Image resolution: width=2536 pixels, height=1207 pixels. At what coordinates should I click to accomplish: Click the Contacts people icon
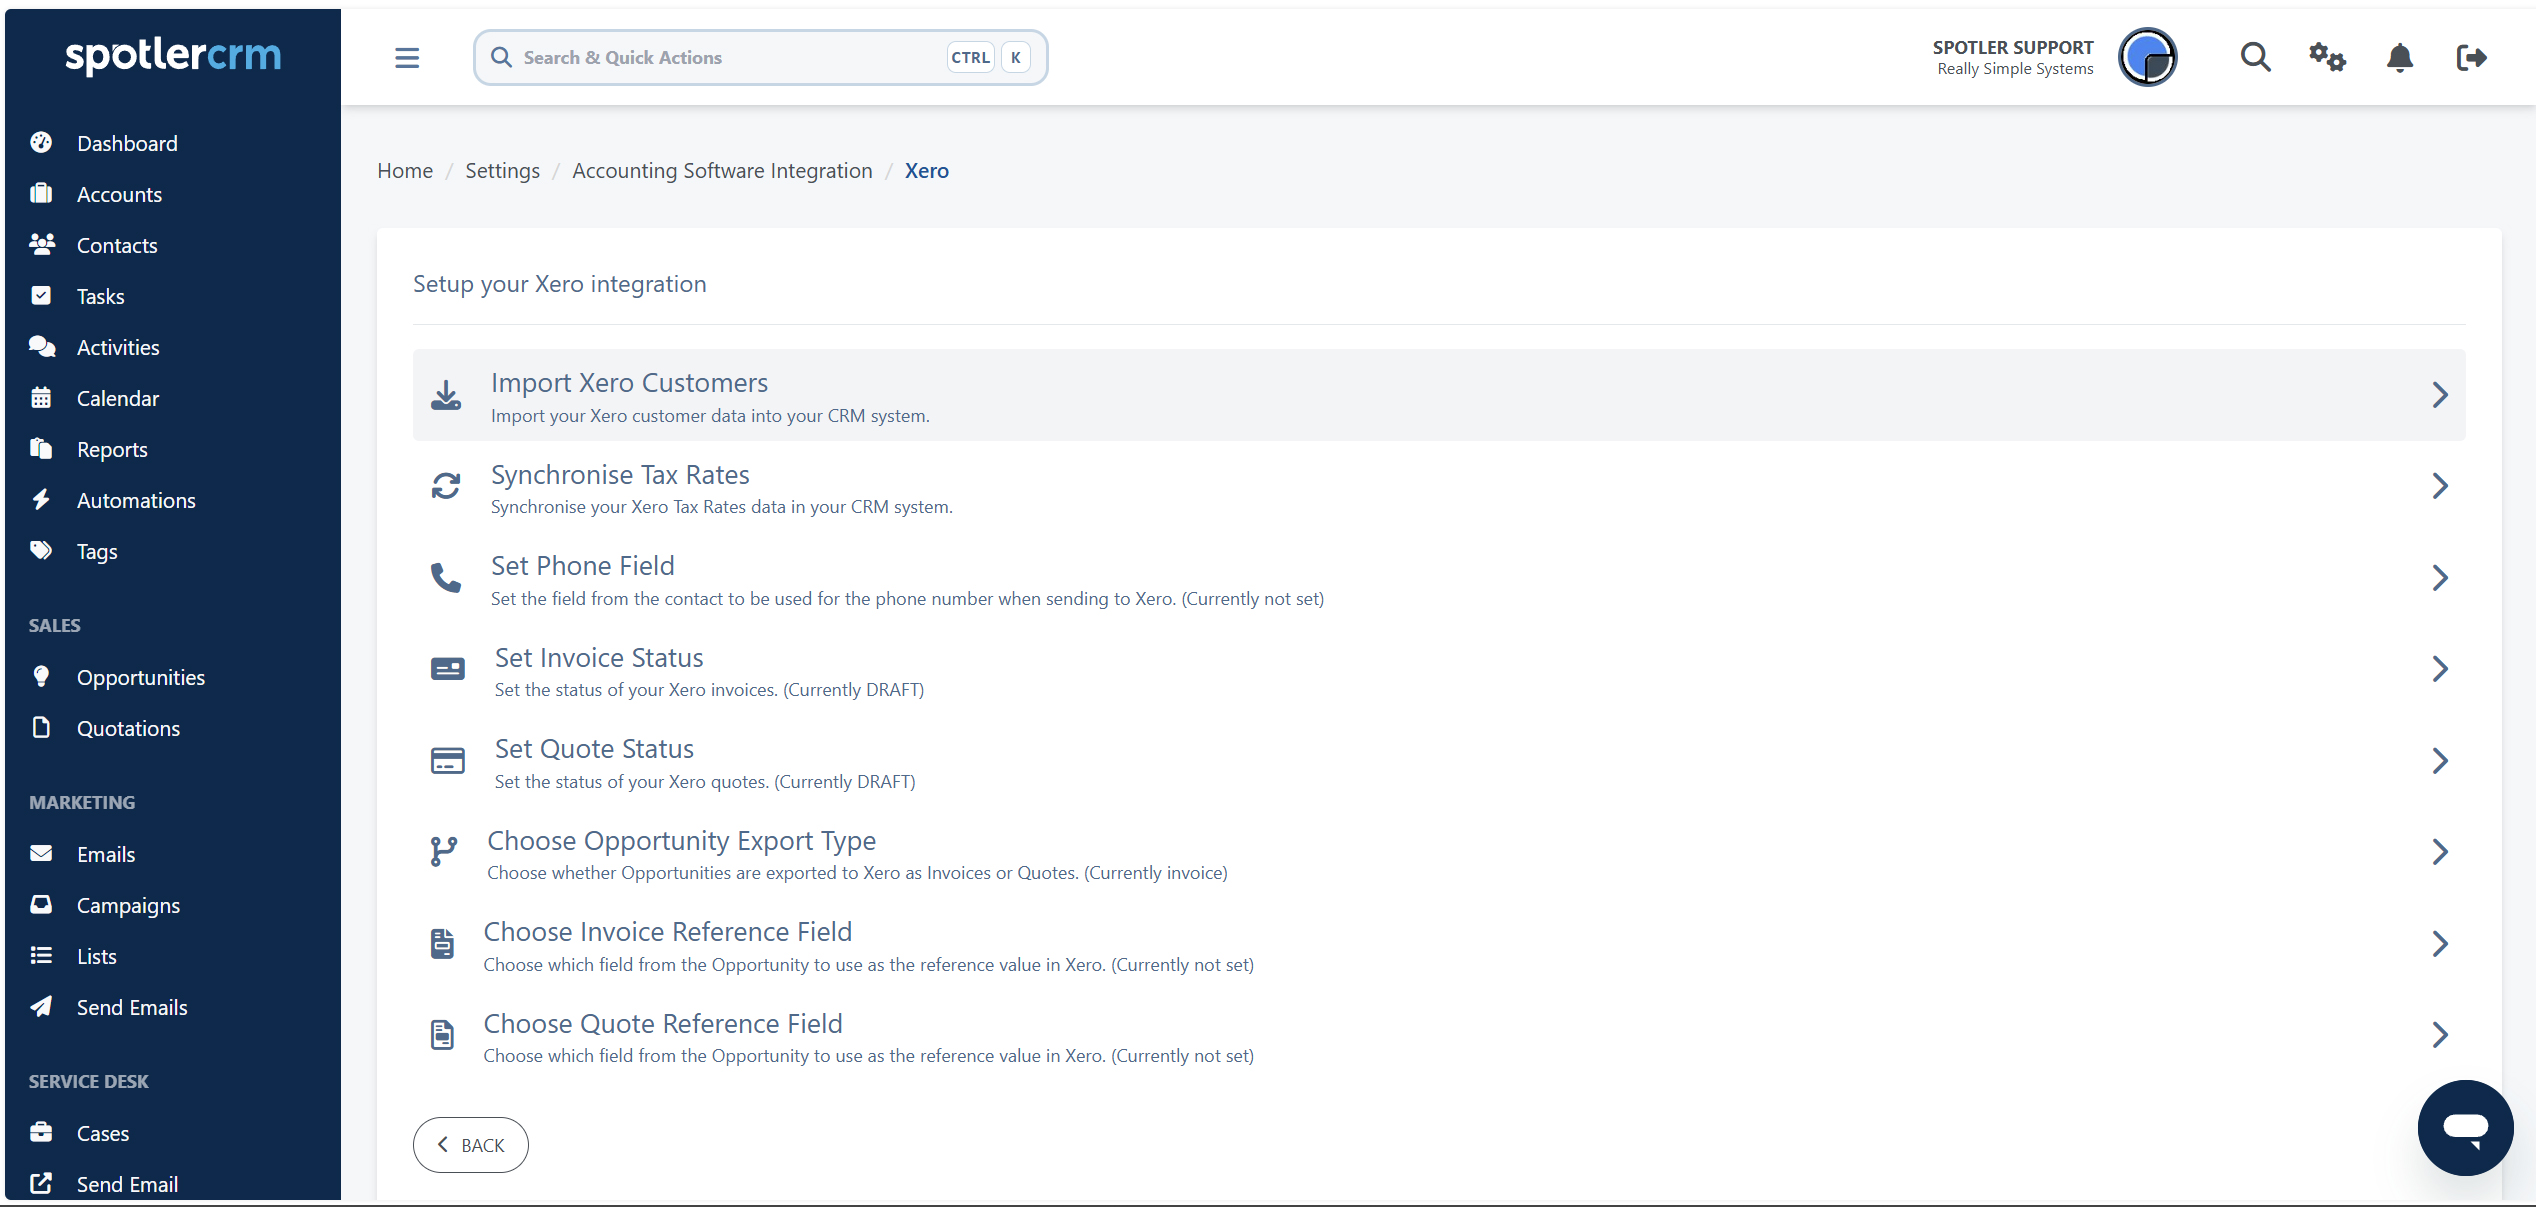coord(41,244)
